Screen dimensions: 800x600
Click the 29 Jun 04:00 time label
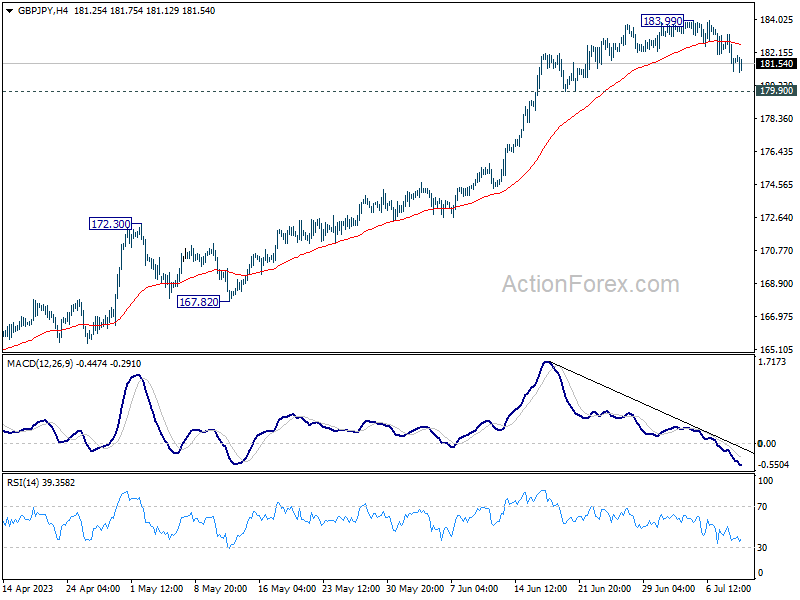(668, 589)
